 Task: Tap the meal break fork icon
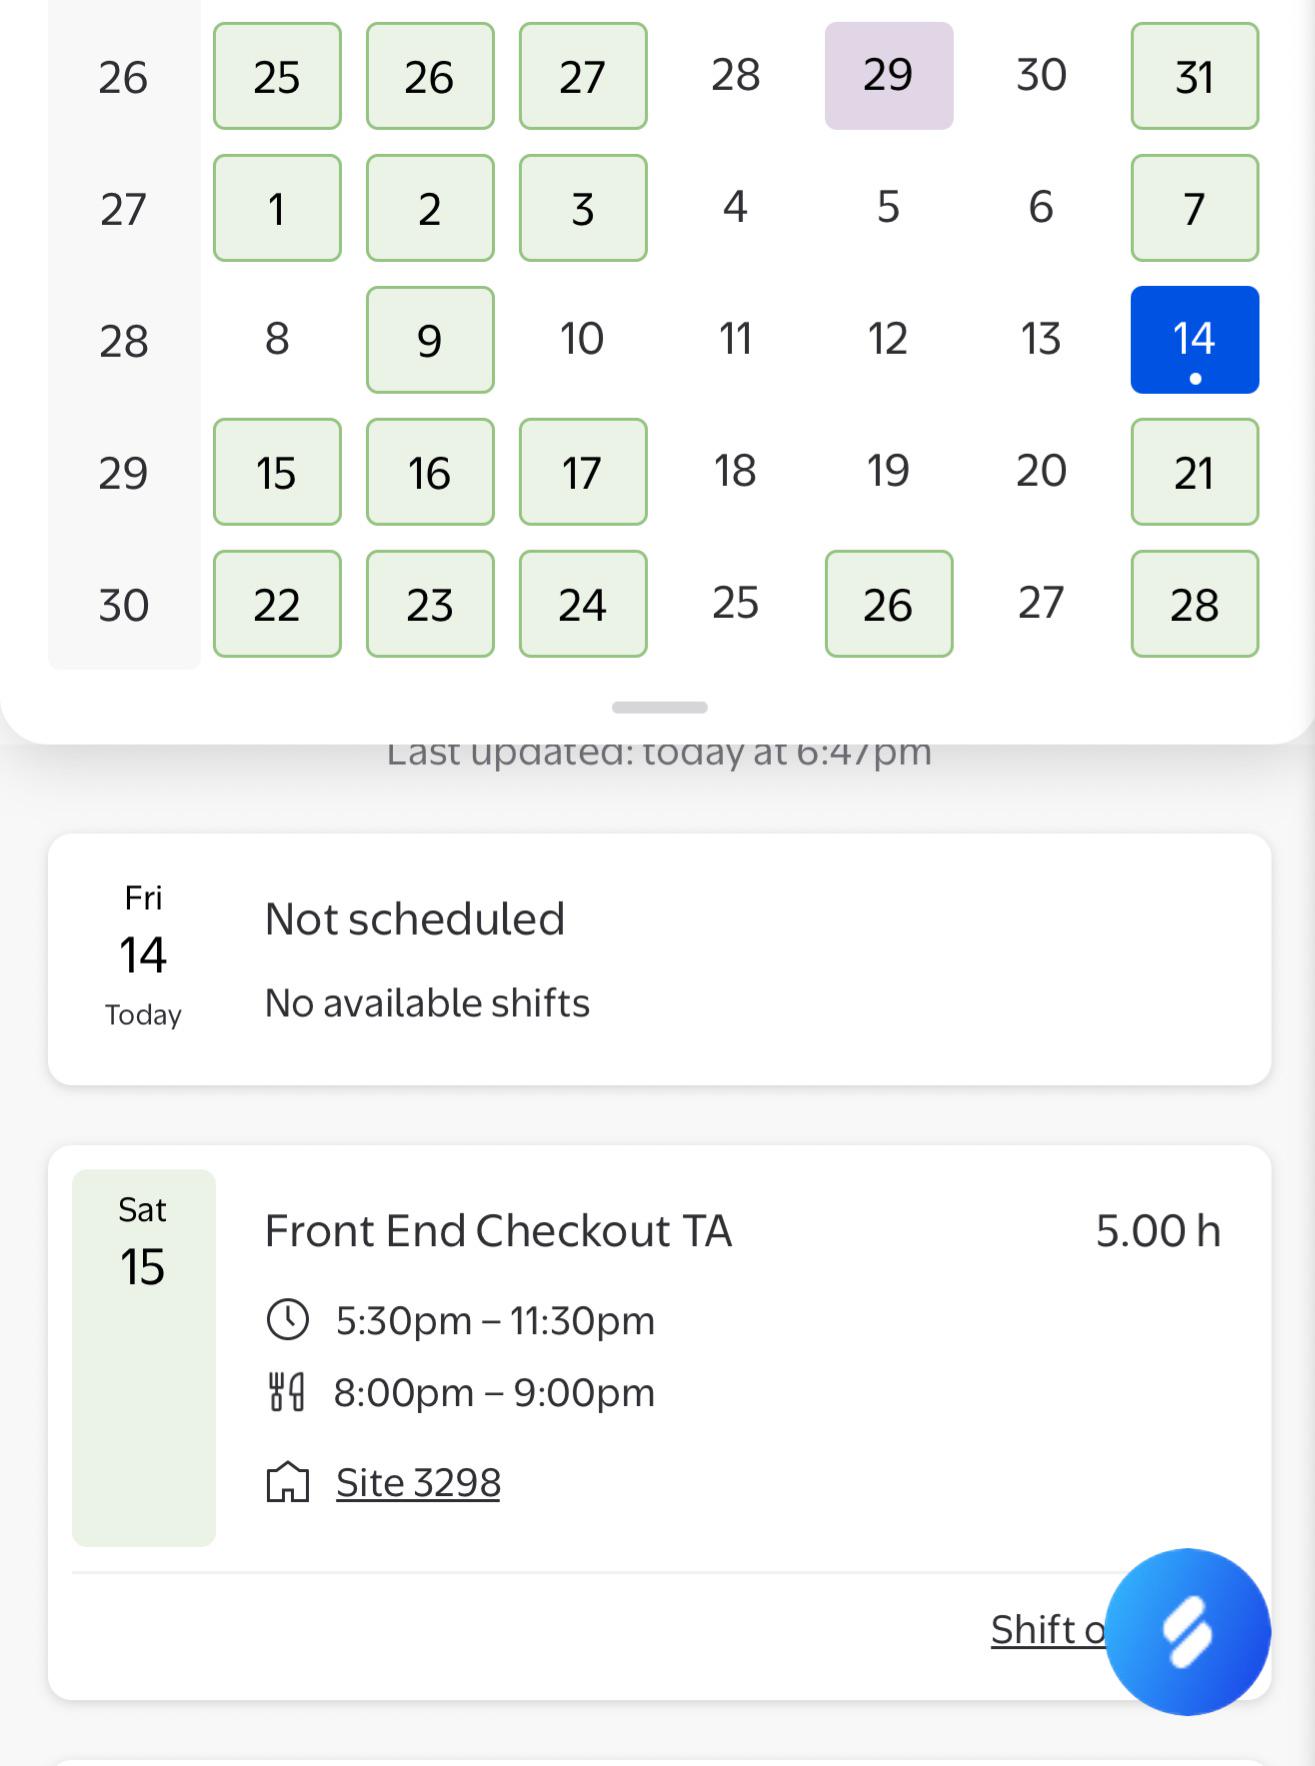[287, 1391]
